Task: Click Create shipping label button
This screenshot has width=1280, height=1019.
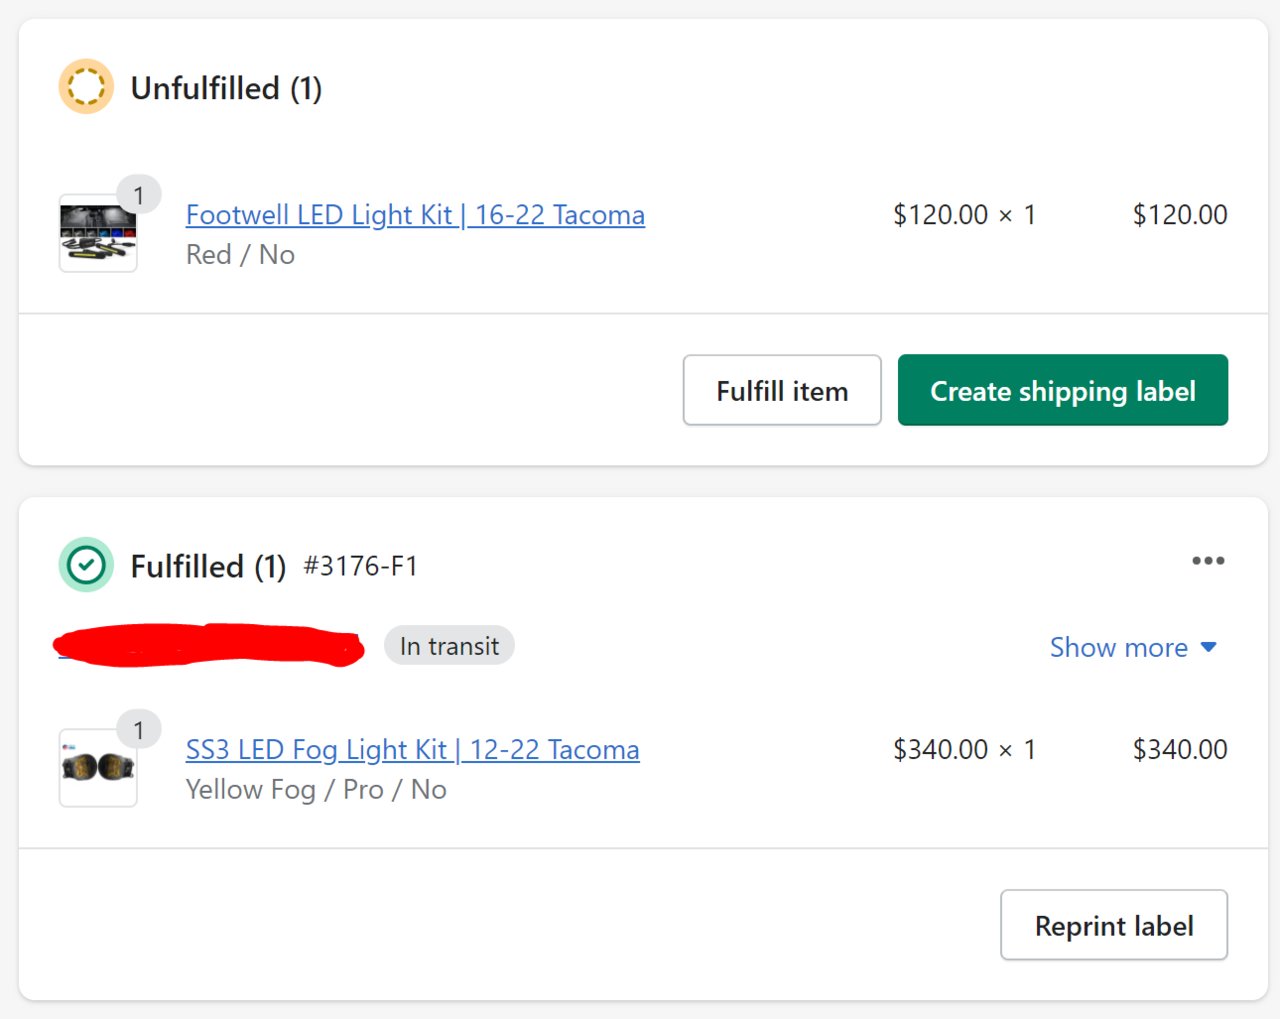Action: pyautogui.click(x=1063, y=390)
